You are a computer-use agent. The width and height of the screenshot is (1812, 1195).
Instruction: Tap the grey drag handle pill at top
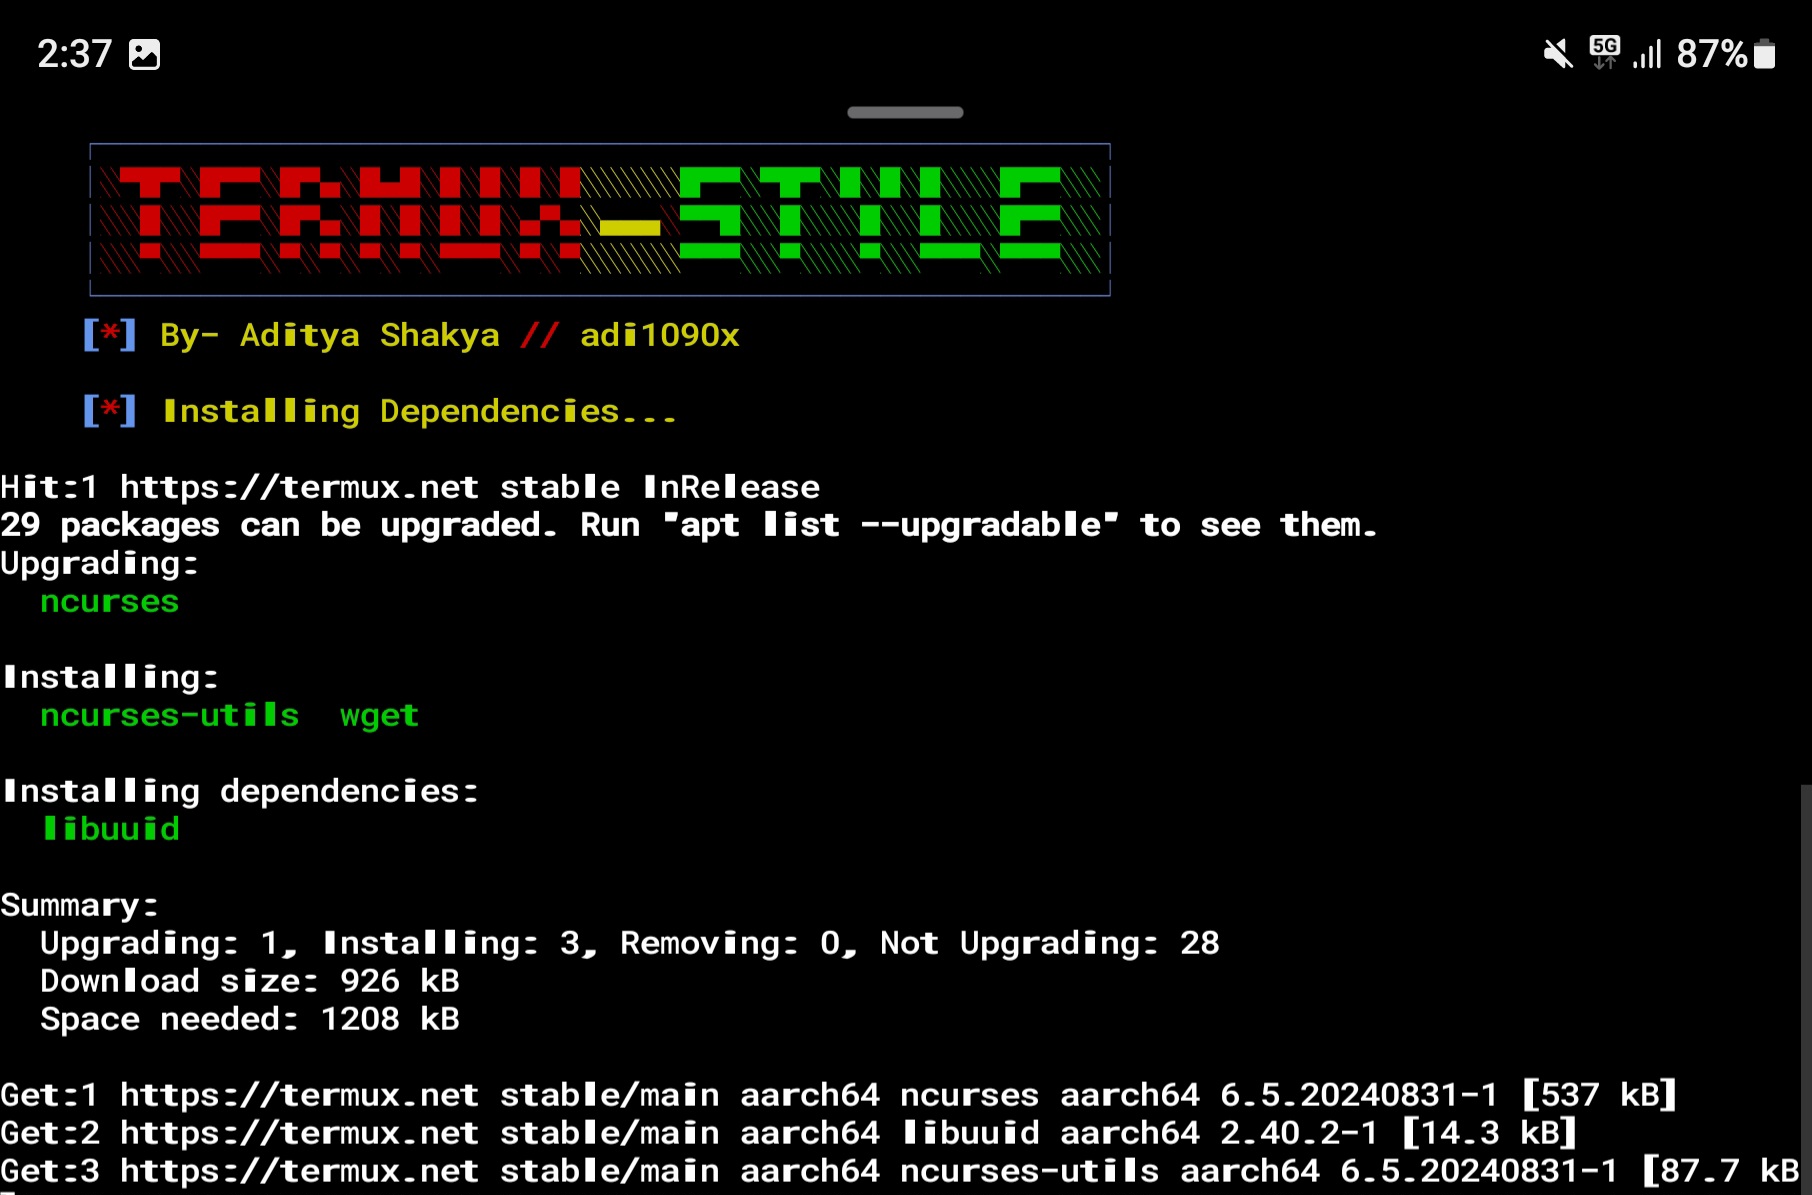905,112
